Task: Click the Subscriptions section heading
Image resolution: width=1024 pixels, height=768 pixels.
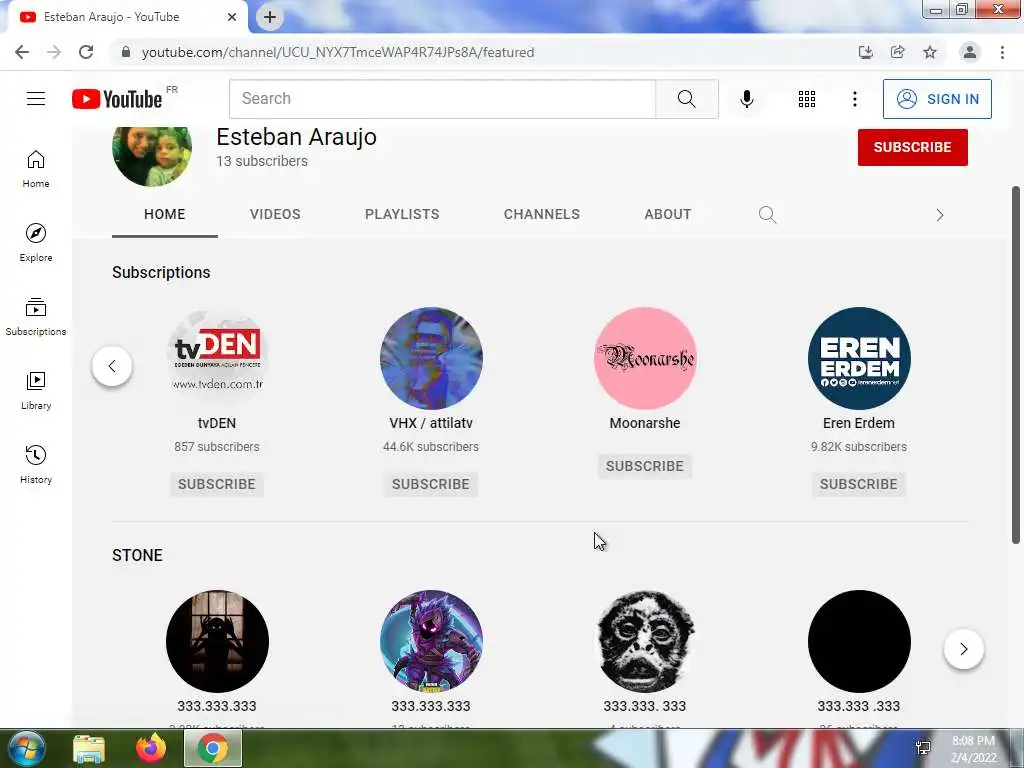Action: coord(161,272)
